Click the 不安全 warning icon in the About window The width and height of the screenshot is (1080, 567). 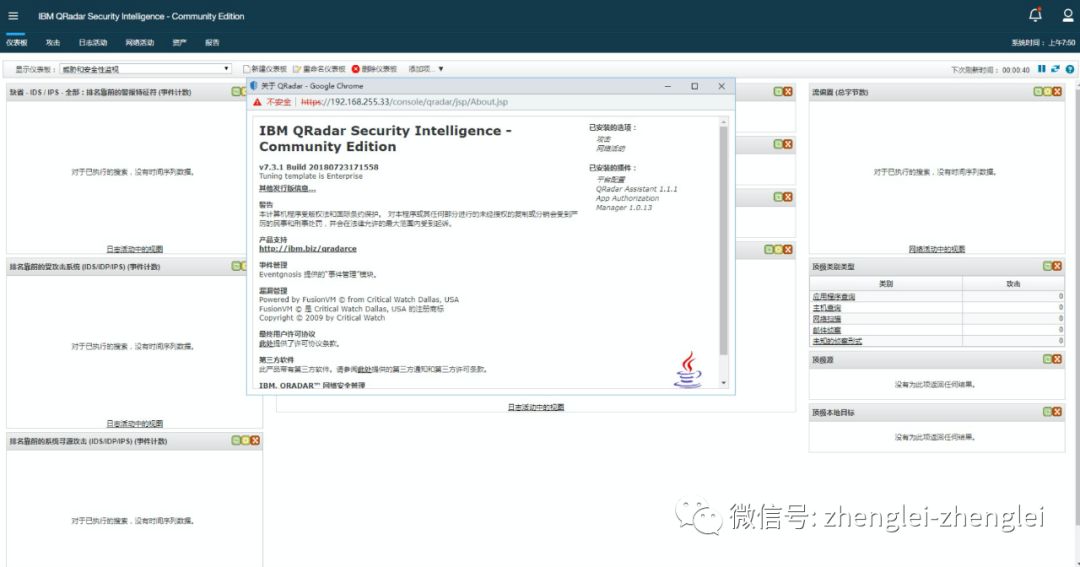point(258,102)
